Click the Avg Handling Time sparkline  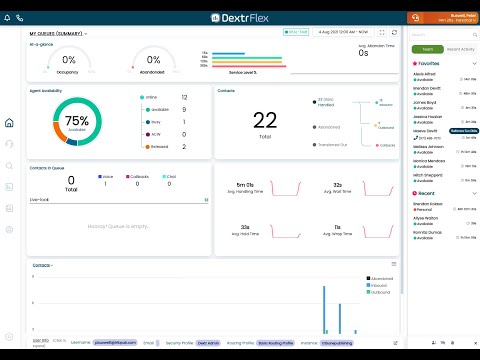(285, 188)
